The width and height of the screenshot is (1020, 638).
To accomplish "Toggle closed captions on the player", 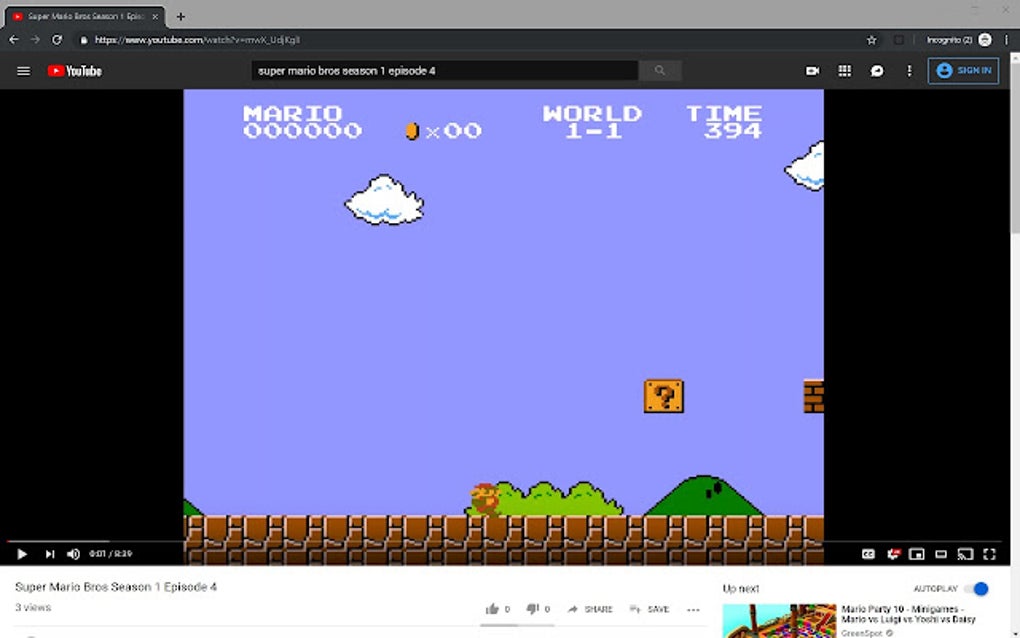I will [x=868, y=554].
